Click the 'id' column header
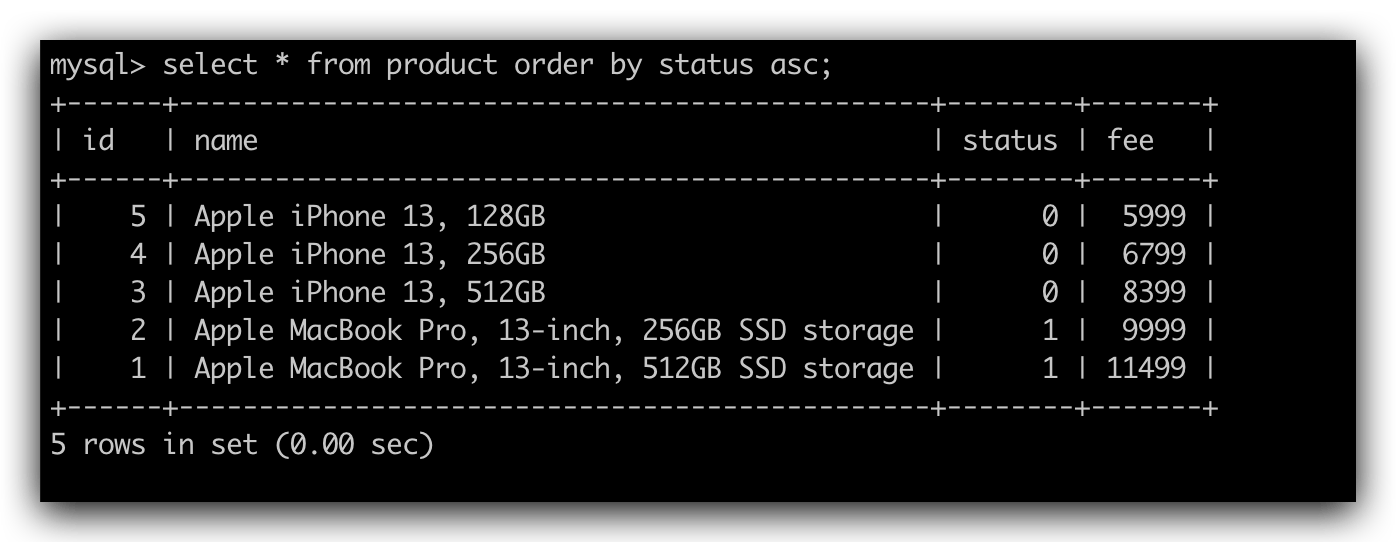Screen dimensions: 1396x542 [98, 140]
